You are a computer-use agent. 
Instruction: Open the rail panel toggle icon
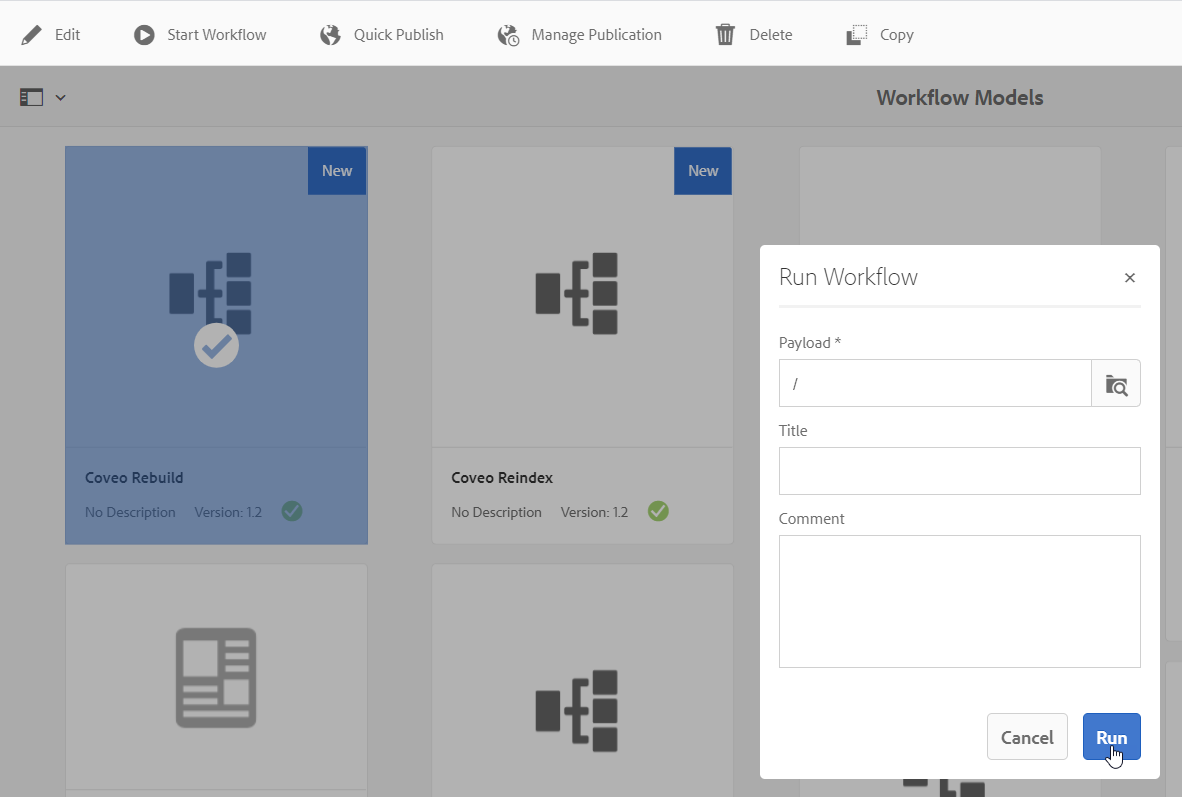pos(32,97)
